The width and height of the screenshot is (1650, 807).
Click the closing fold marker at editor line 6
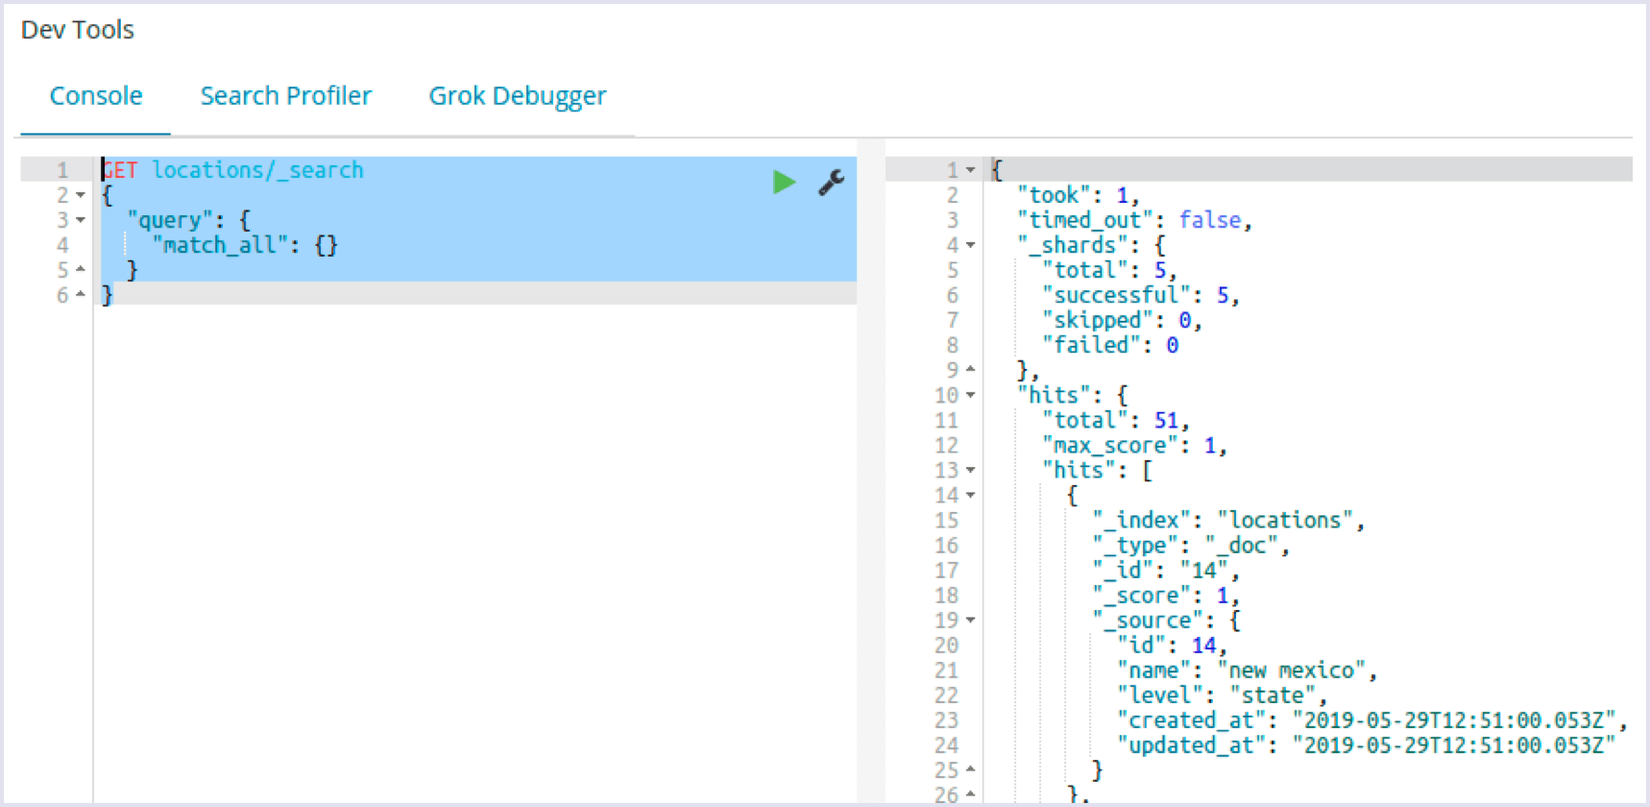(81, 294)
